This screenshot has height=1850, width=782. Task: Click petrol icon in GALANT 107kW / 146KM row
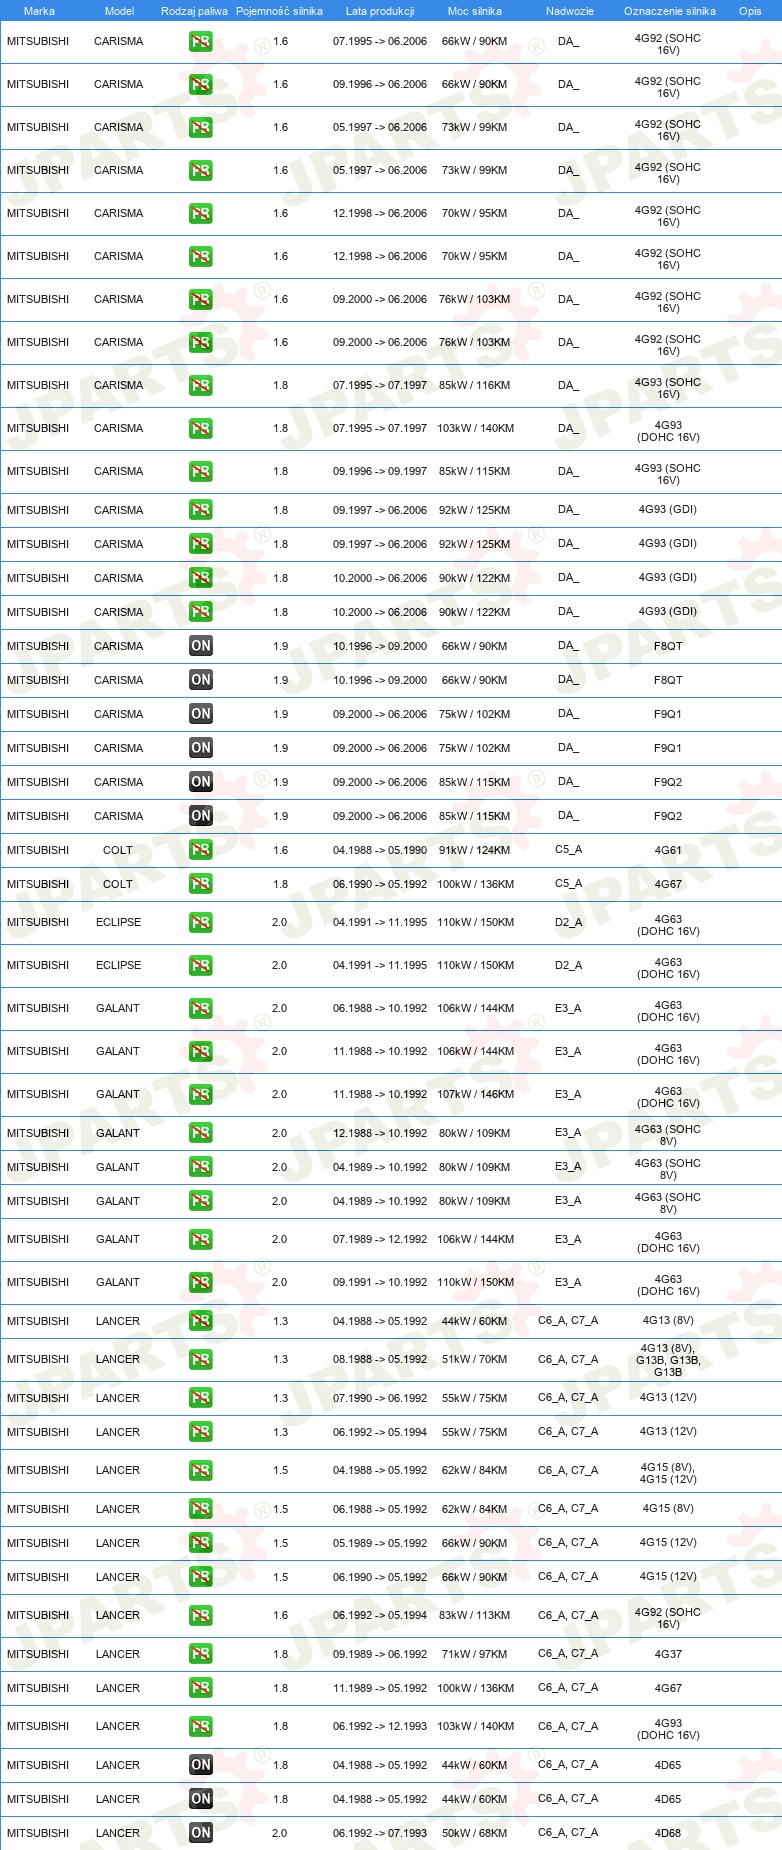(x=200, y=1094)
